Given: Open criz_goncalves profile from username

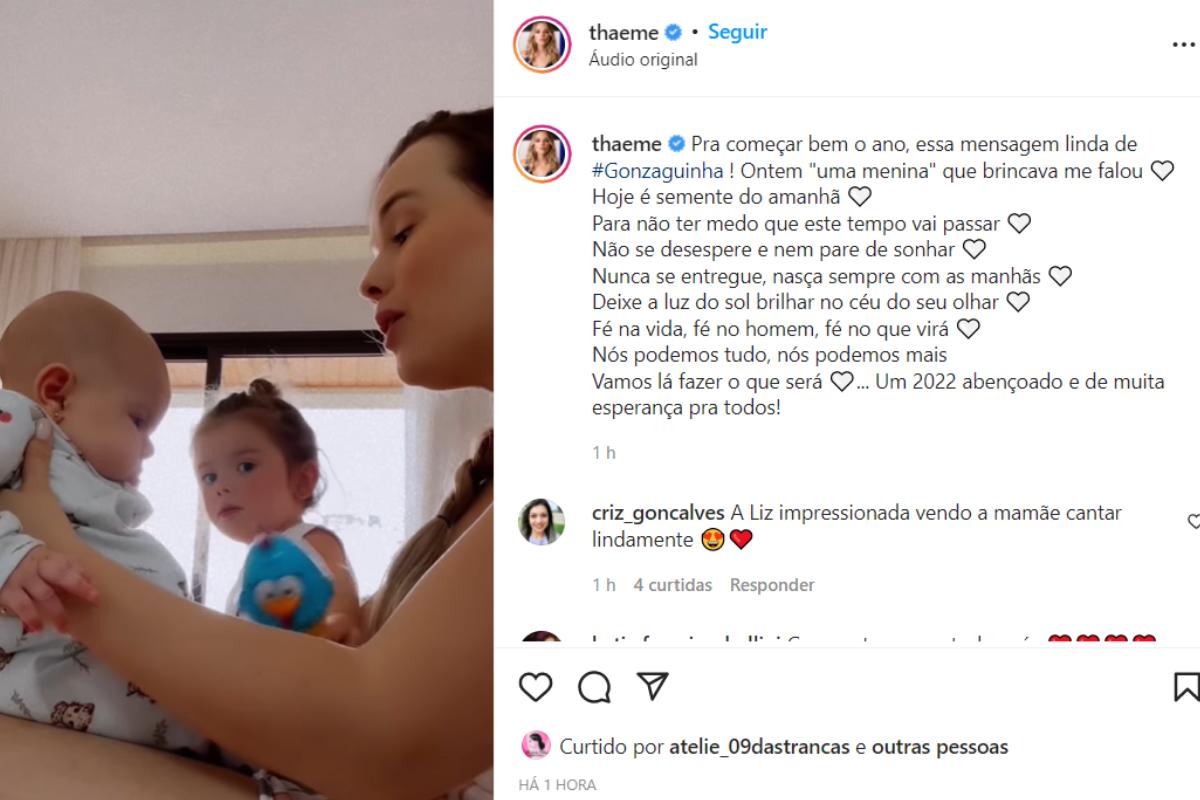Looking at the screenshot, I should tap(658, 513).
